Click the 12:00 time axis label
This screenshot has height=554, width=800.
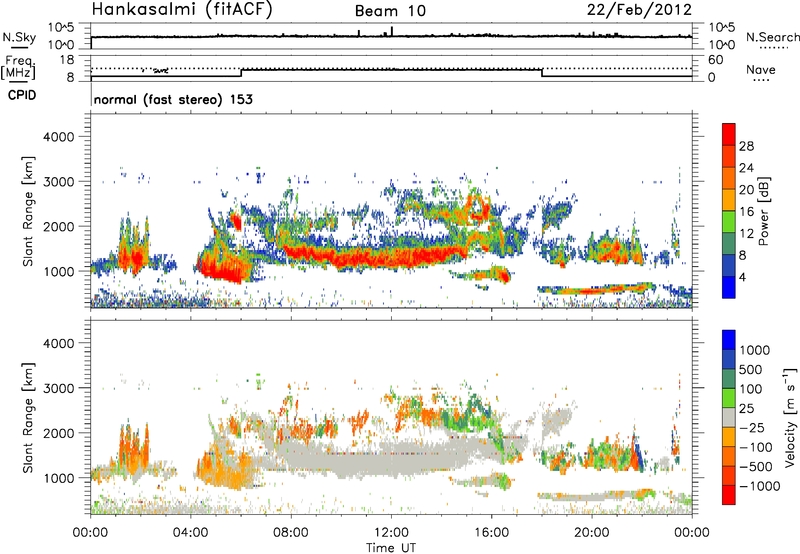pos(391,533)
